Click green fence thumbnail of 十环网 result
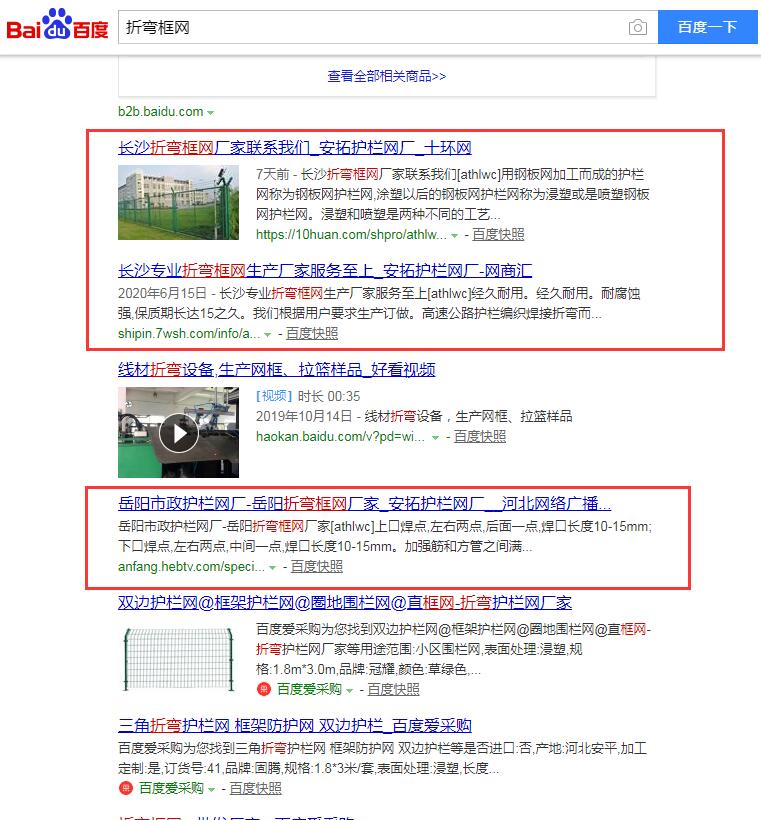This screenshot has width=761, height=820. tap(178, 202)
